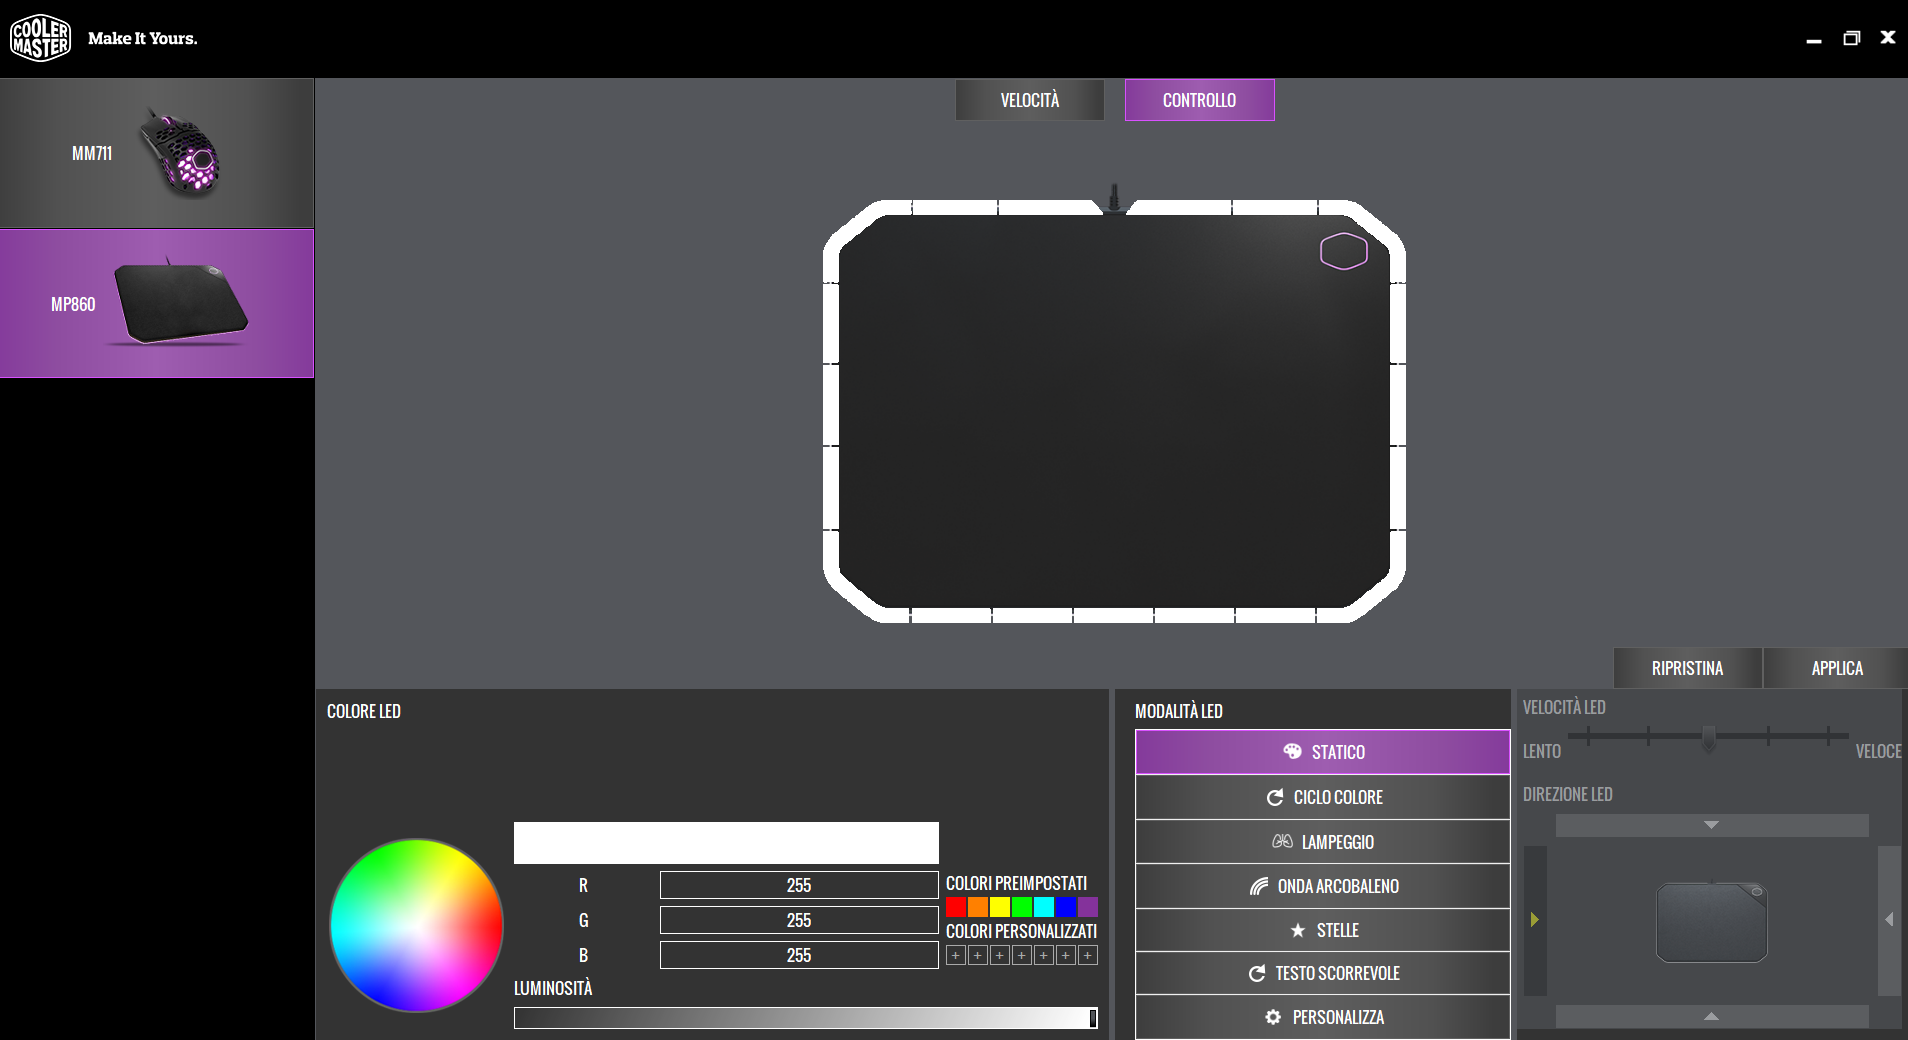This screenshot has width=1908, height=1040.
Task: Click the RIPRISTINA button
Action: [x=1687, y=668]
